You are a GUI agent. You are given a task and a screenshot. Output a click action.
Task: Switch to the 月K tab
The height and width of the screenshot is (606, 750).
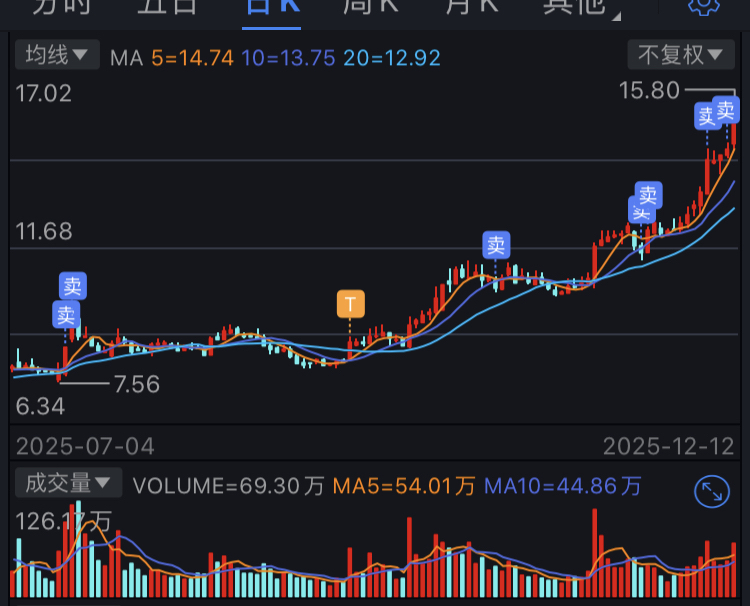[x=472, y=6]
